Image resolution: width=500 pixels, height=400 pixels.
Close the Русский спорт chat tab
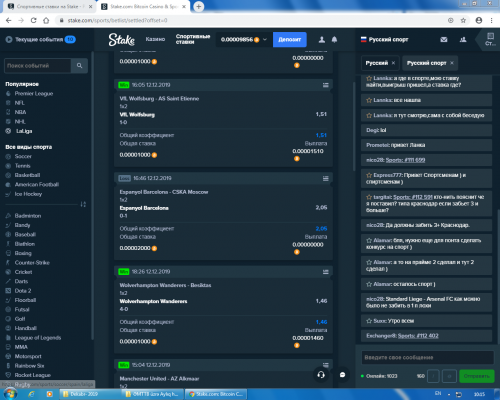[452, 63]
